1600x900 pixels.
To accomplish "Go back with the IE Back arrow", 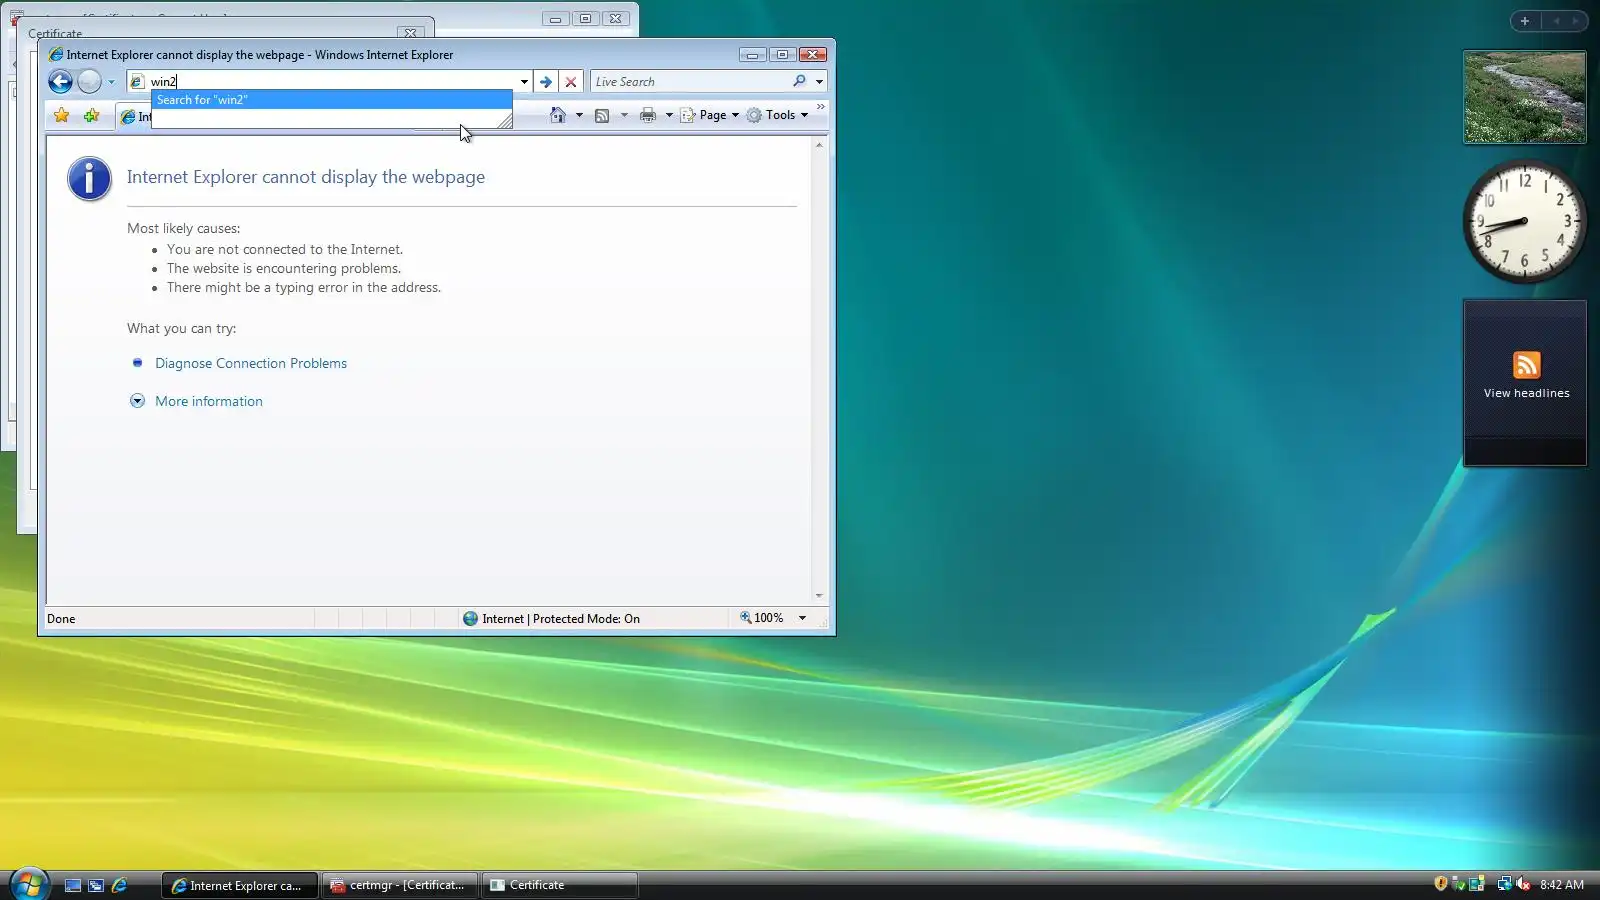I will coord(60,82).
